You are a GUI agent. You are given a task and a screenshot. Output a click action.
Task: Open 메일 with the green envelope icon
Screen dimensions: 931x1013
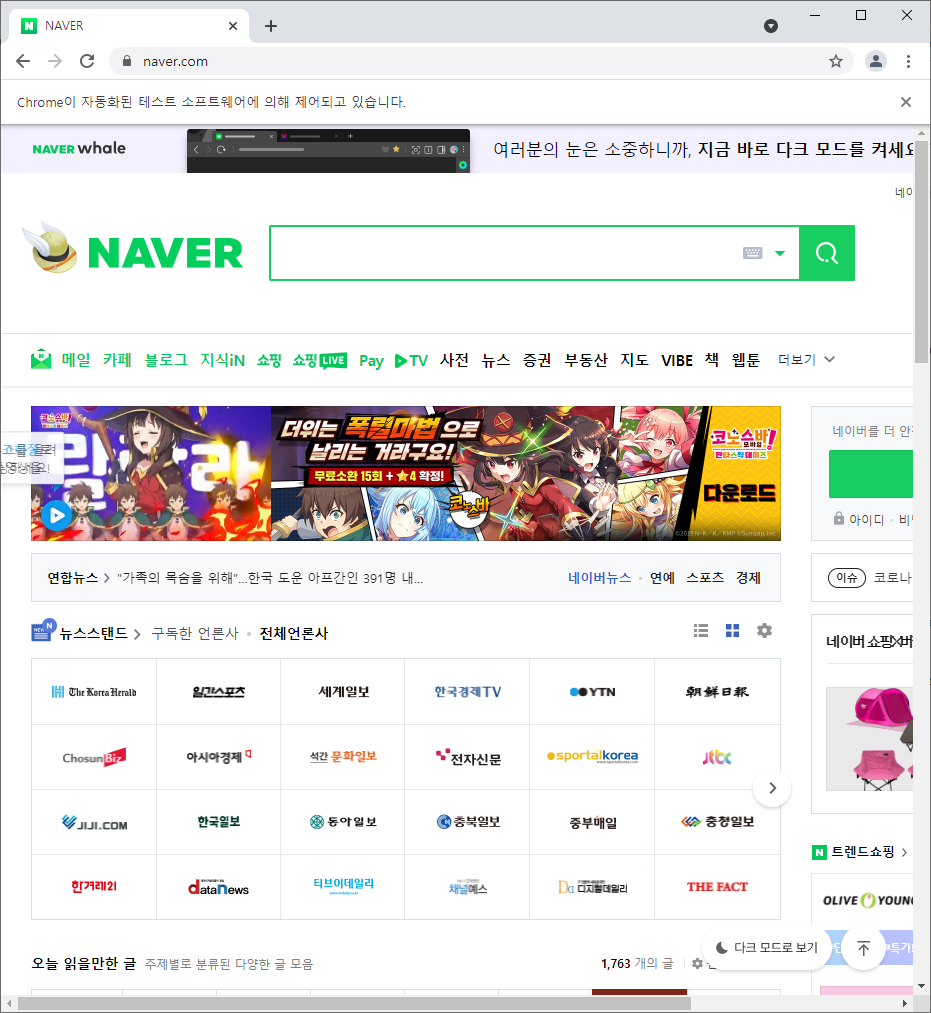click(61, 359)
